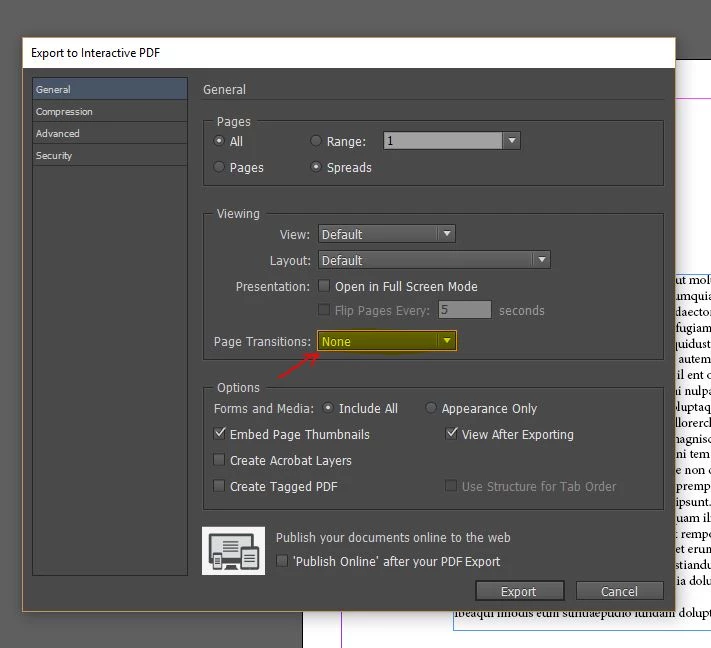Screen dimensions: 711x648
Task: Click the 'Publish your documents online' text
Action: (393, 537)
